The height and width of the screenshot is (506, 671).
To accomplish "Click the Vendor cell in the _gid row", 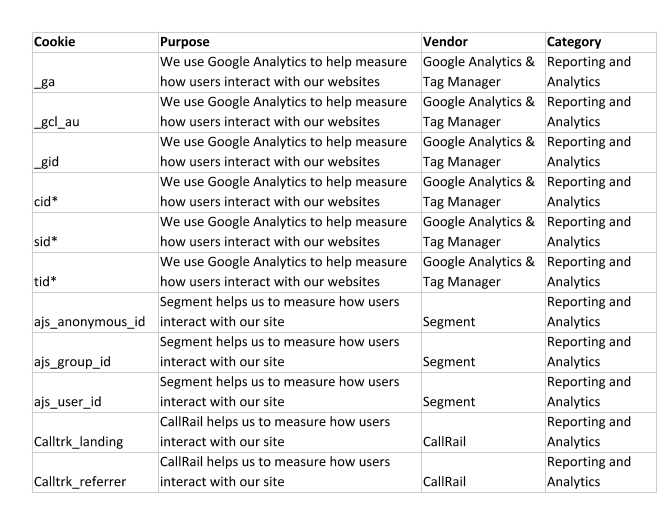I will (482, 152).
